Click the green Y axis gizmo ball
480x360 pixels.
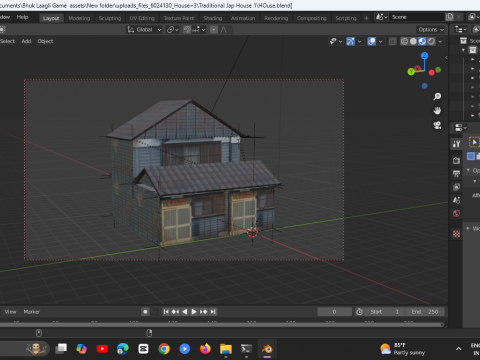pos(411,72)
